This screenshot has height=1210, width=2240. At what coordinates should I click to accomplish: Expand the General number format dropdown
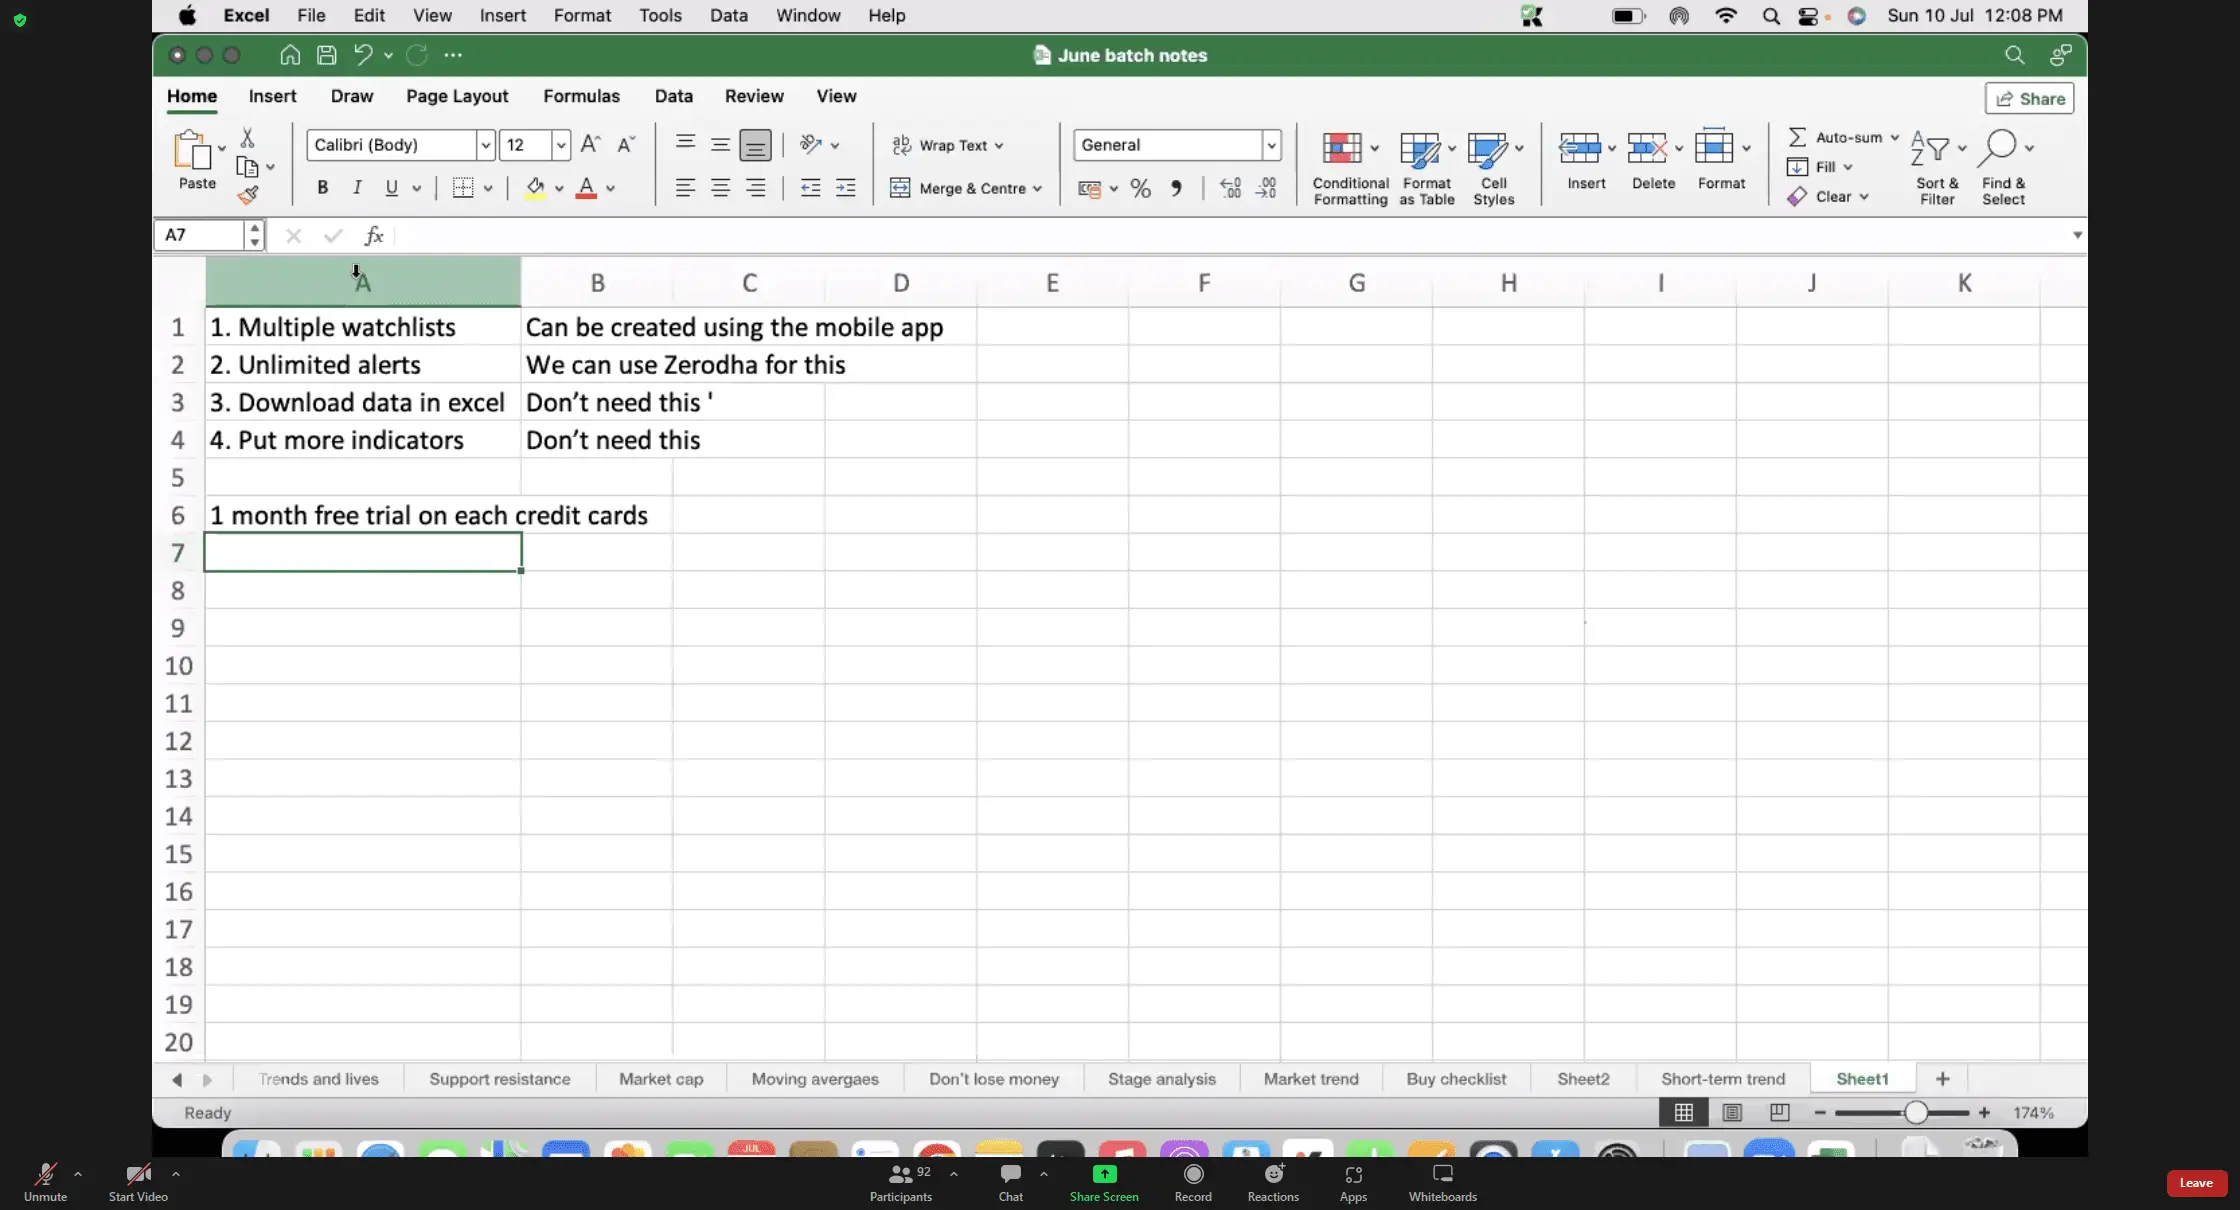tap(1271, 145)
